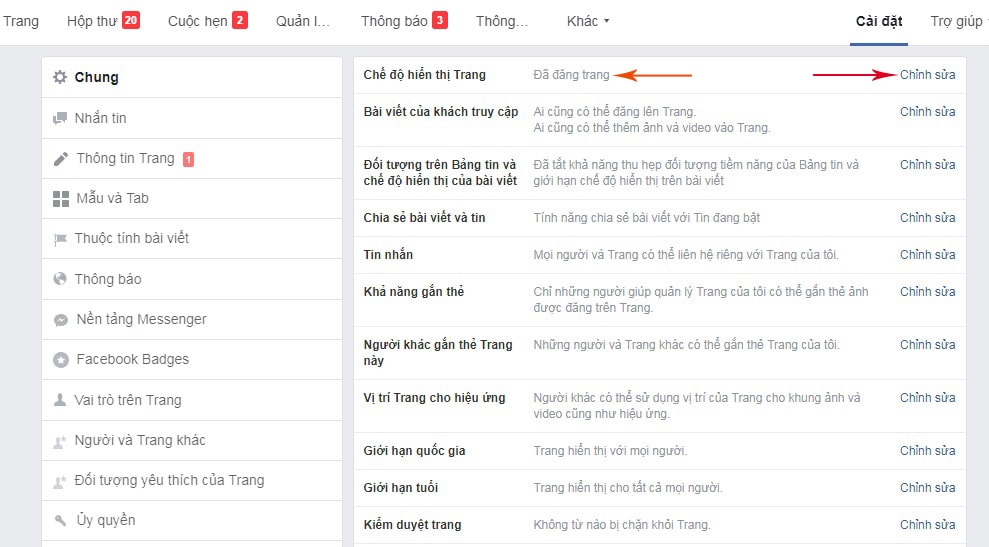Click the pencil icon for Thông tin Trang
This screenshot has width=989, height=547.
61,158
